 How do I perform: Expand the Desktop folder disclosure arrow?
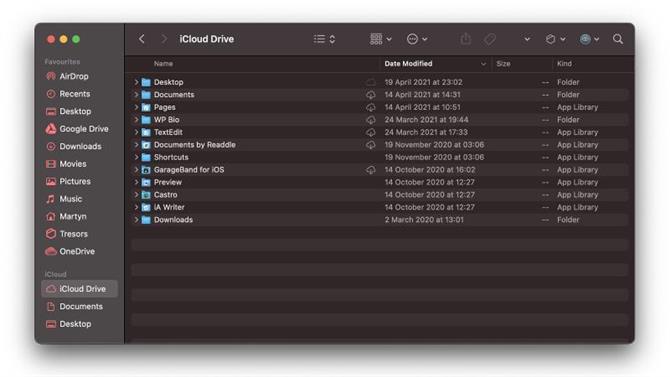coord(136,82)
